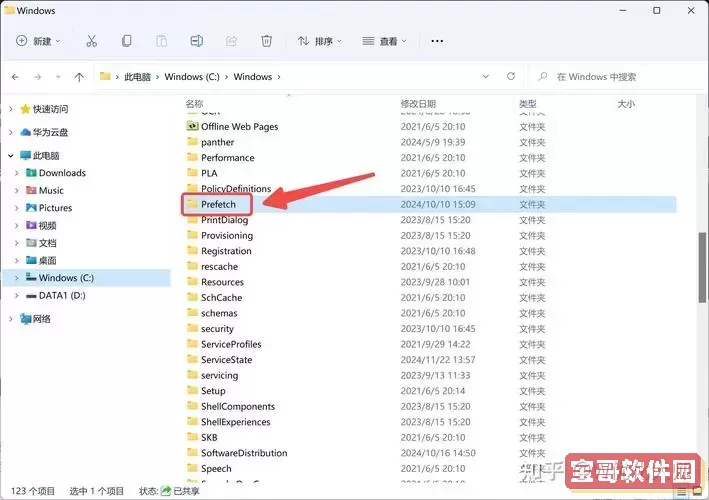Collapse the 此电脑 tree node
Image resolution: width=709 pixels, height=500 pixels.
click(x=10, y=156)
